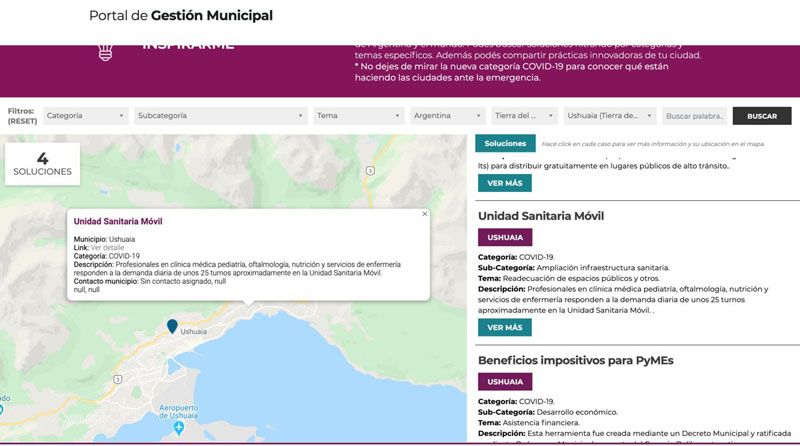Open the Categoría filter dropdown
Image resolution: width=800 pixels, height=446 pixels.
click(x=86, y=116)
